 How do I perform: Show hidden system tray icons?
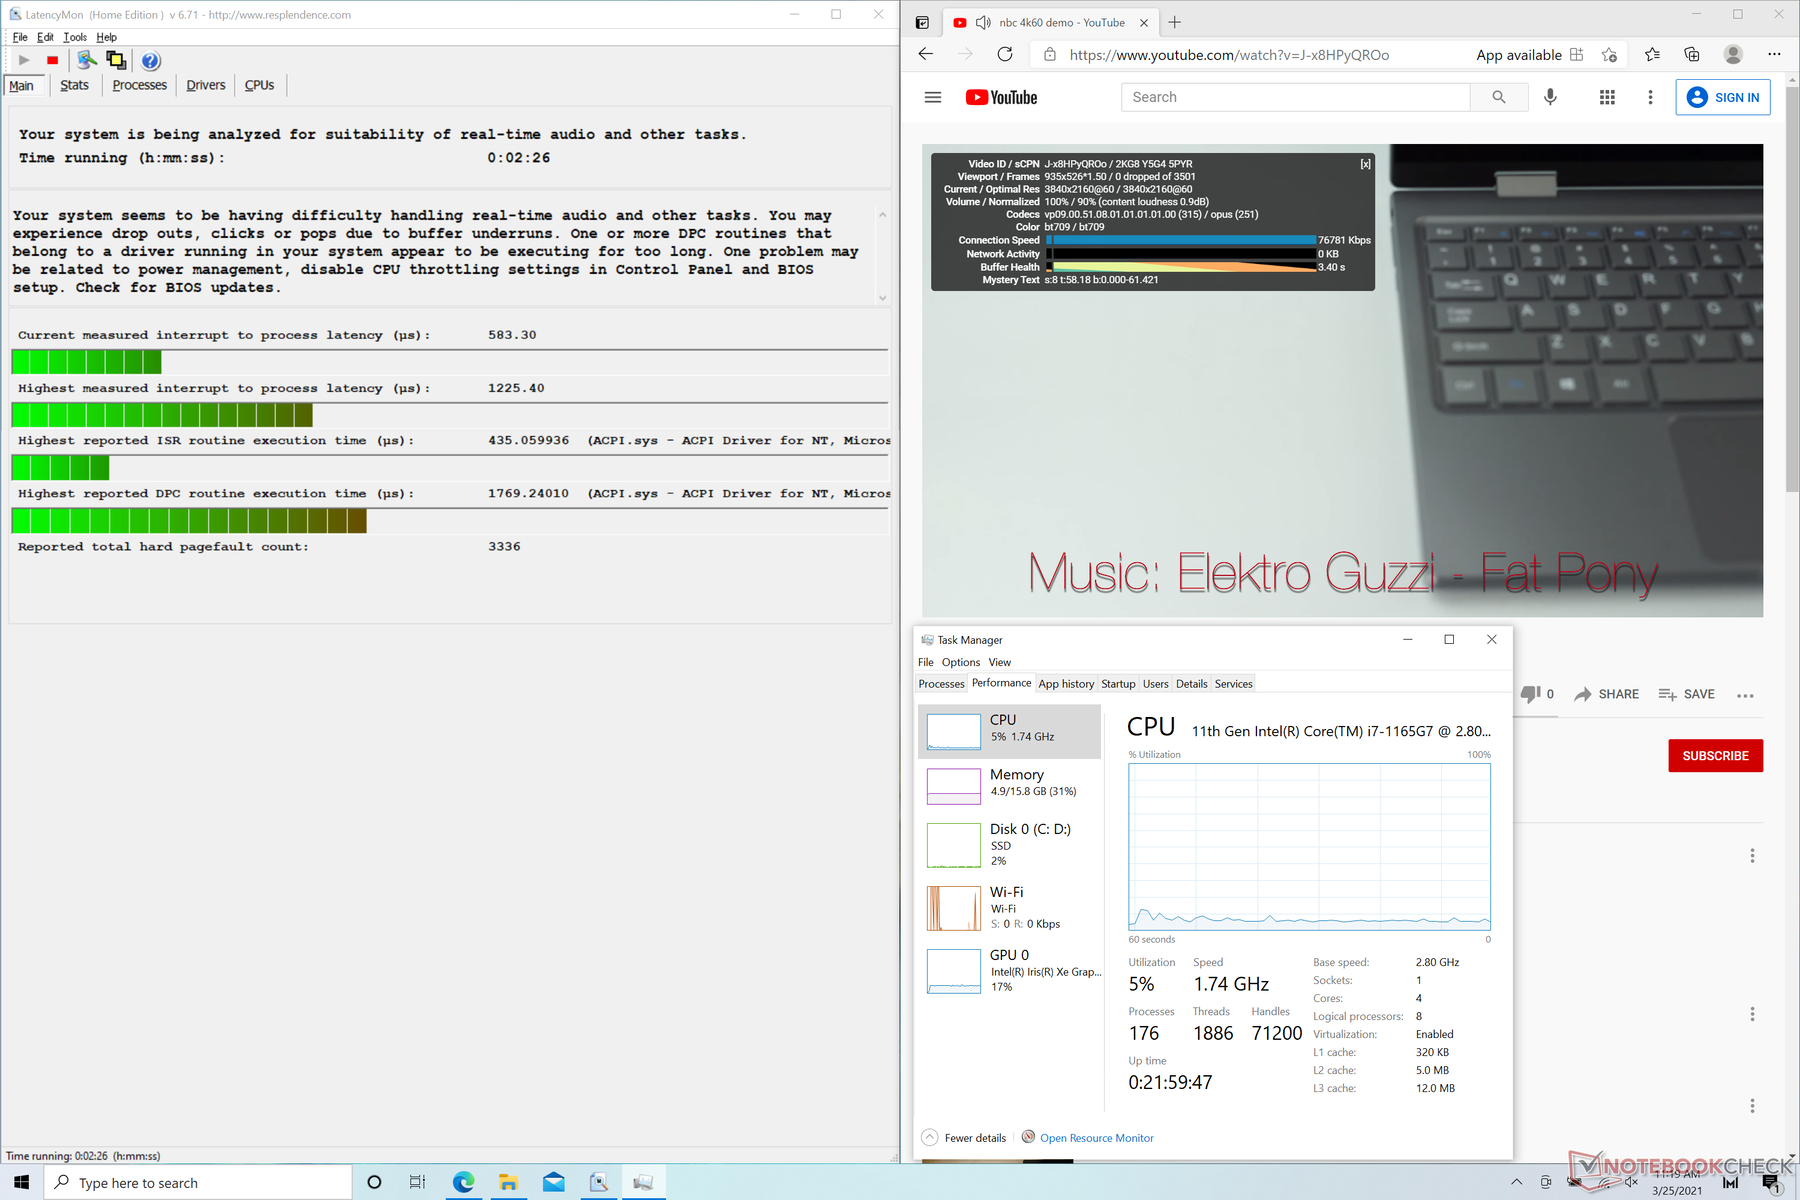(1516, 1182)
